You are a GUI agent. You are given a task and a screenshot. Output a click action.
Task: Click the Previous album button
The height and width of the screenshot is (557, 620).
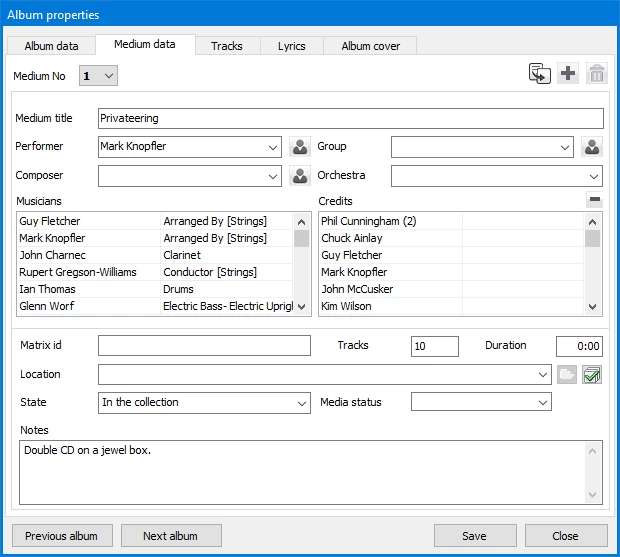point(62,536)
